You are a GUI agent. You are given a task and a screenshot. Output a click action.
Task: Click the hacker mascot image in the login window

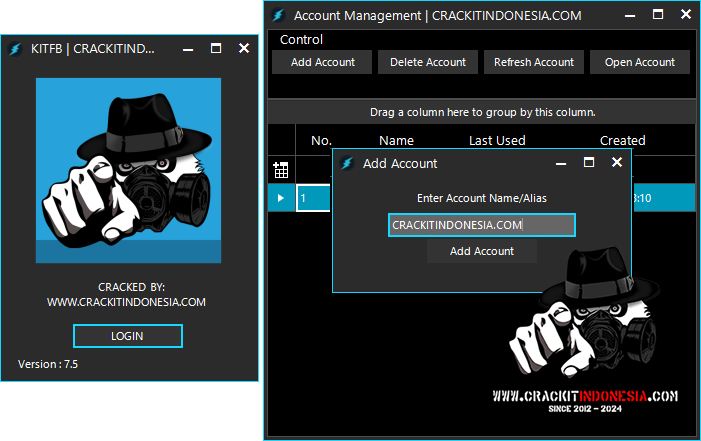coord(128,170)
